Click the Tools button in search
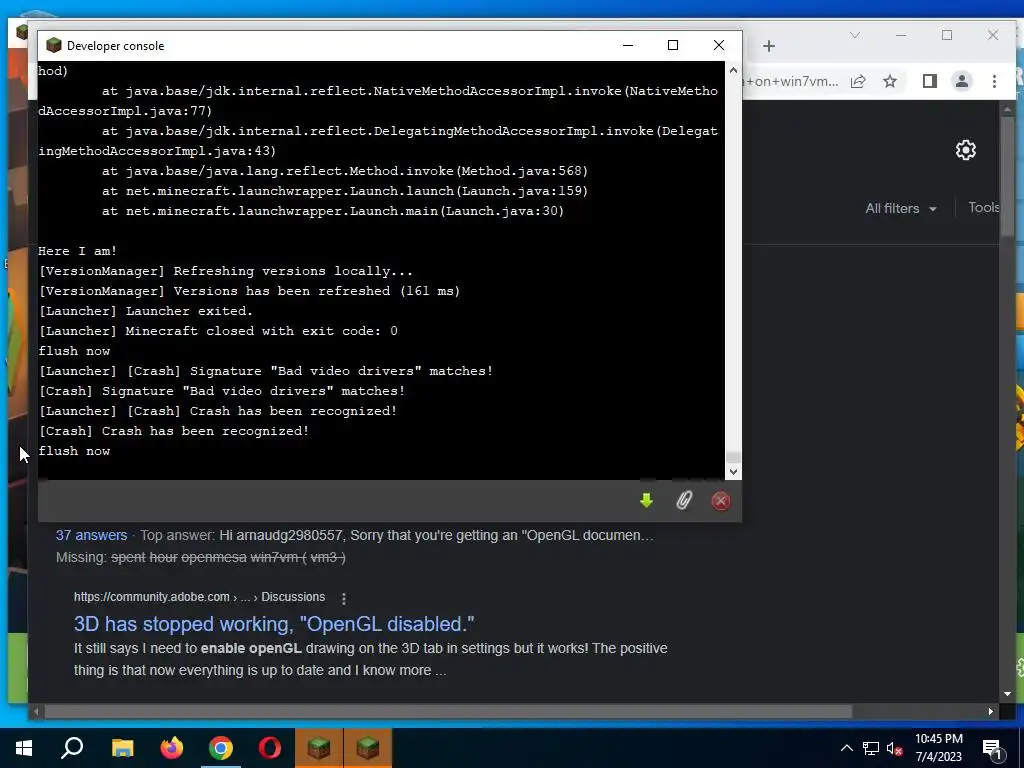This screenshot has height=768, width=1024. point(984,208)
